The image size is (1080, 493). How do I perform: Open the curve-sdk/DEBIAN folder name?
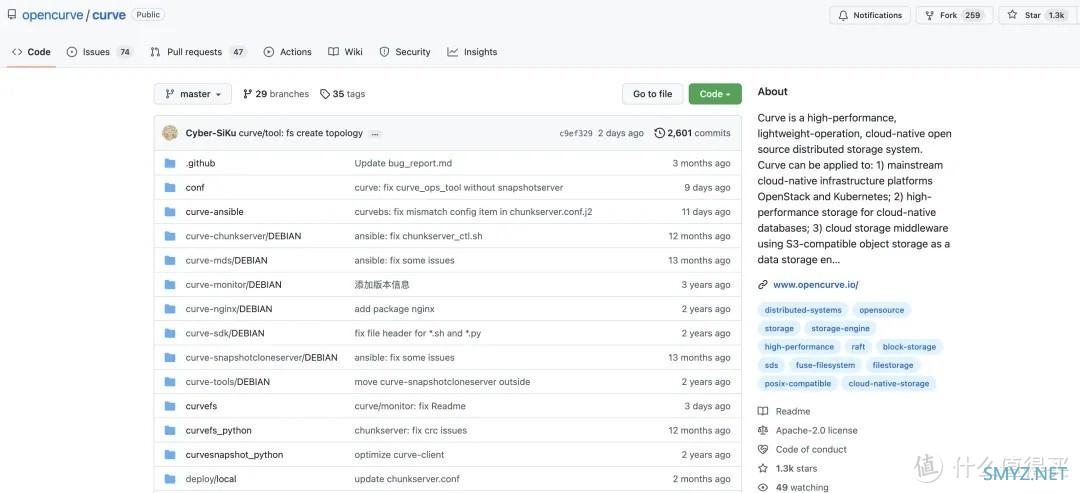(x=225, y=333)
